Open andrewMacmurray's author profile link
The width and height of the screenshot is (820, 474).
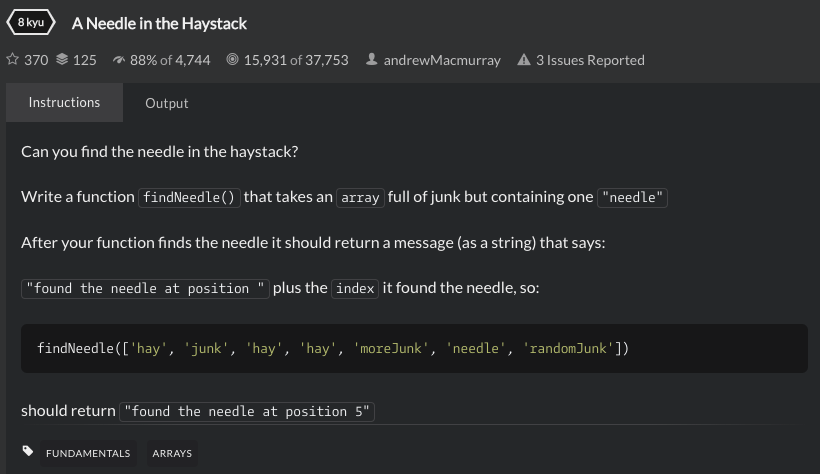click(x=442, y=60)
